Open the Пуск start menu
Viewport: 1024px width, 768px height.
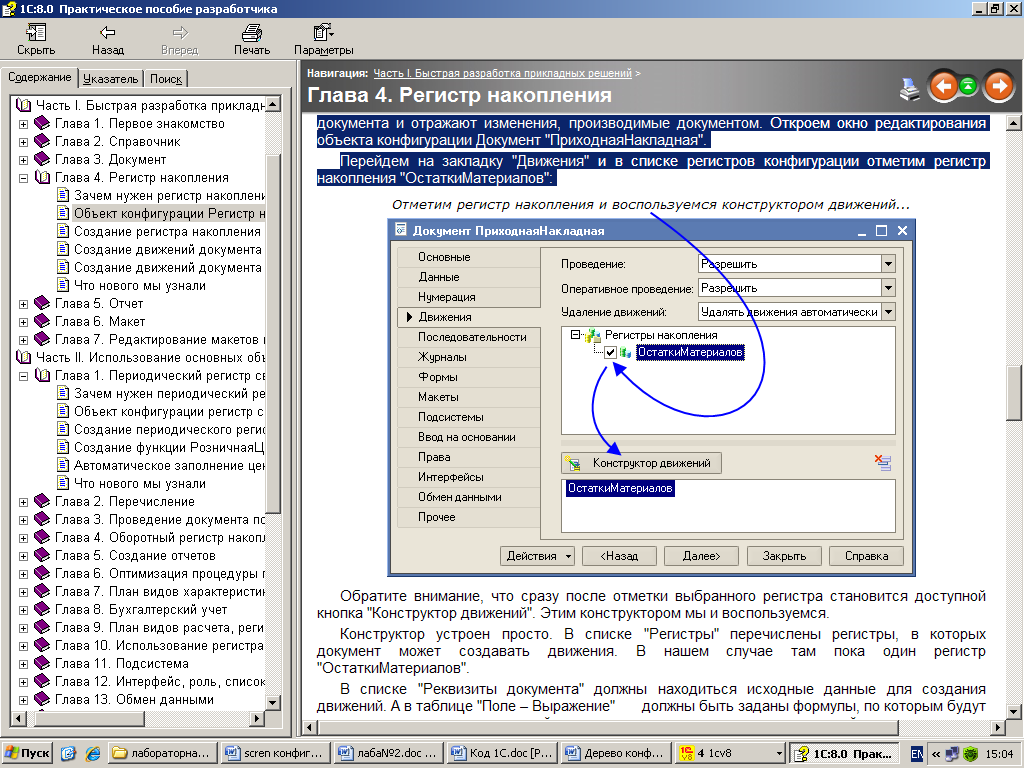tap(27, 753)
